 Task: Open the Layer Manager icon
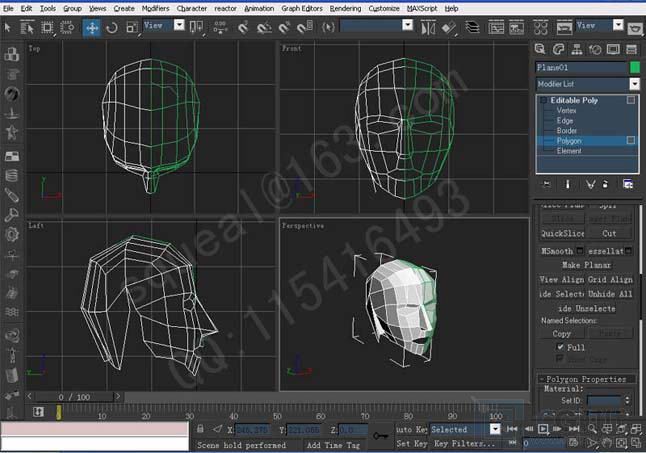[x=472, y=28]
